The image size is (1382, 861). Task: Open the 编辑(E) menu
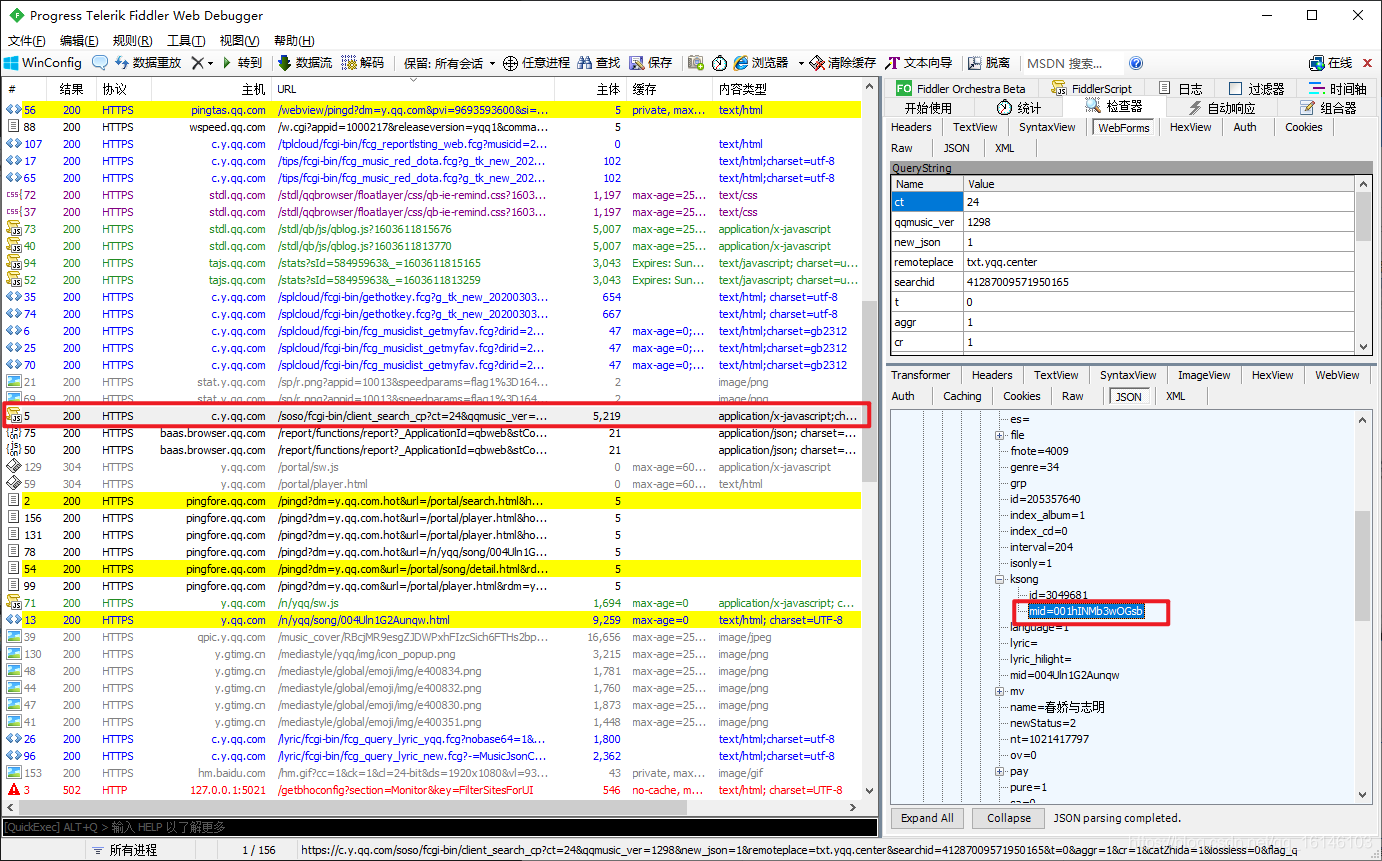click(79, 41)
